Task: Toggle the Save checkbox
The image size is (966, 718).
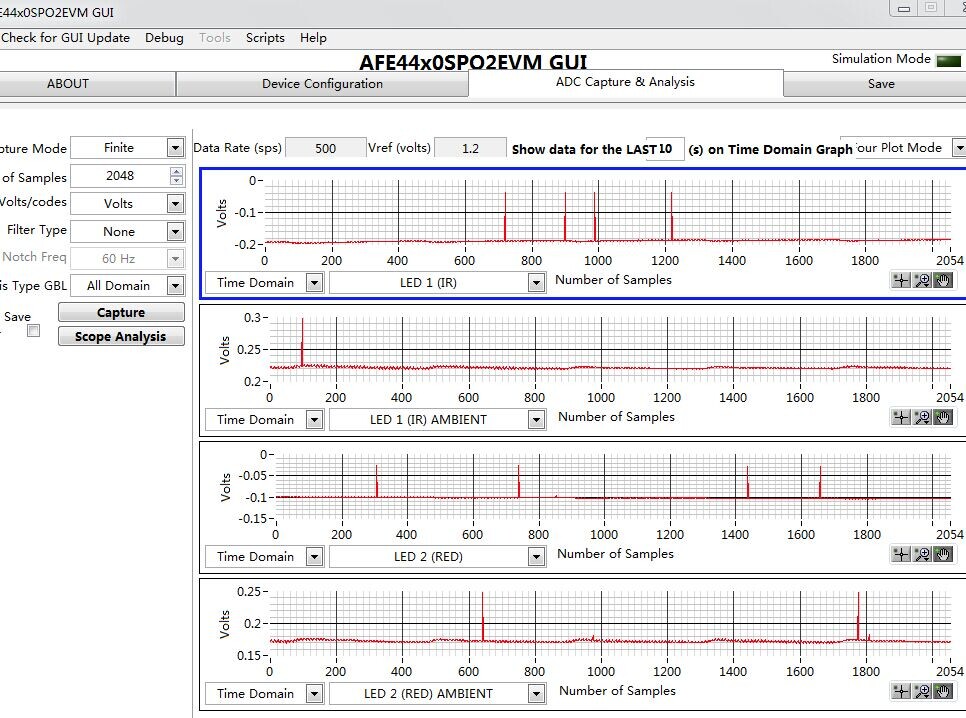Action: tap(33, 331)
